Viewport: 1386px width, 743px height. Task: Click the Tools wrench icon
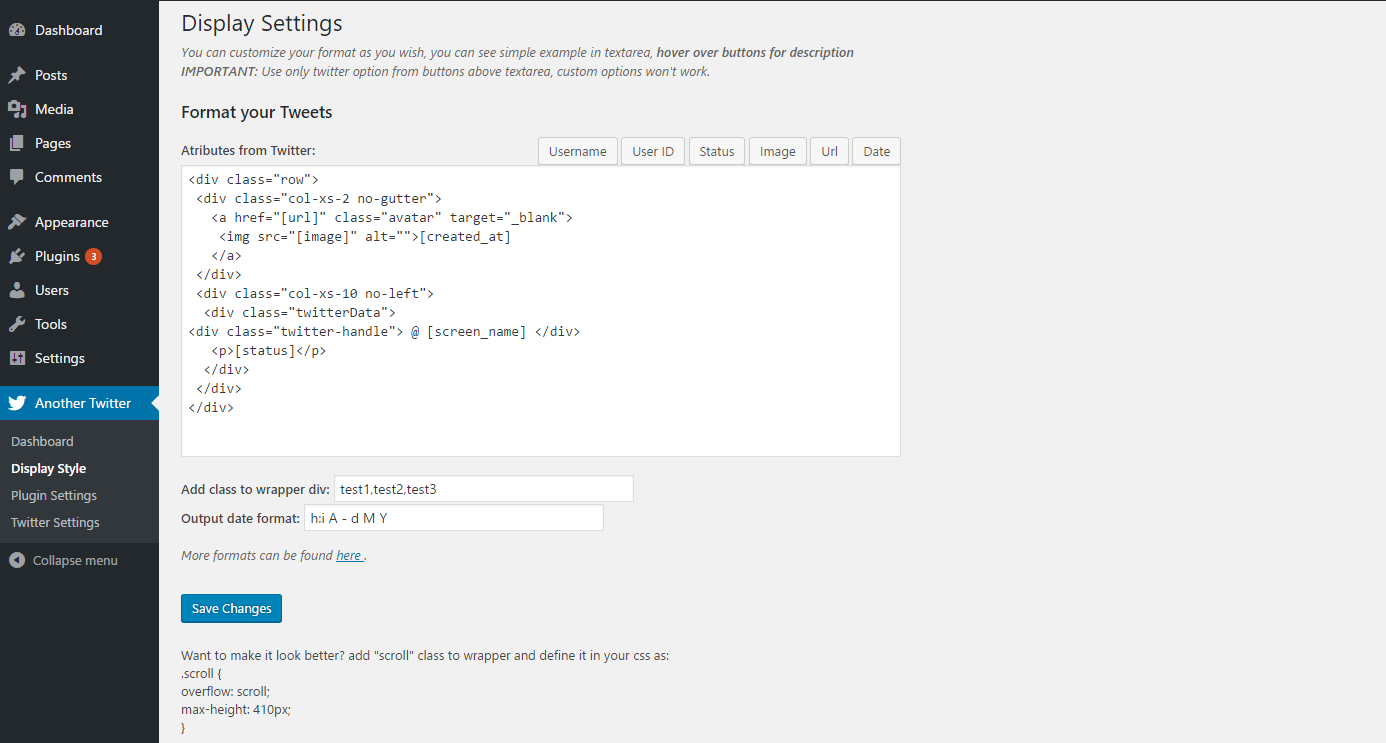click(x=17, y=324)
